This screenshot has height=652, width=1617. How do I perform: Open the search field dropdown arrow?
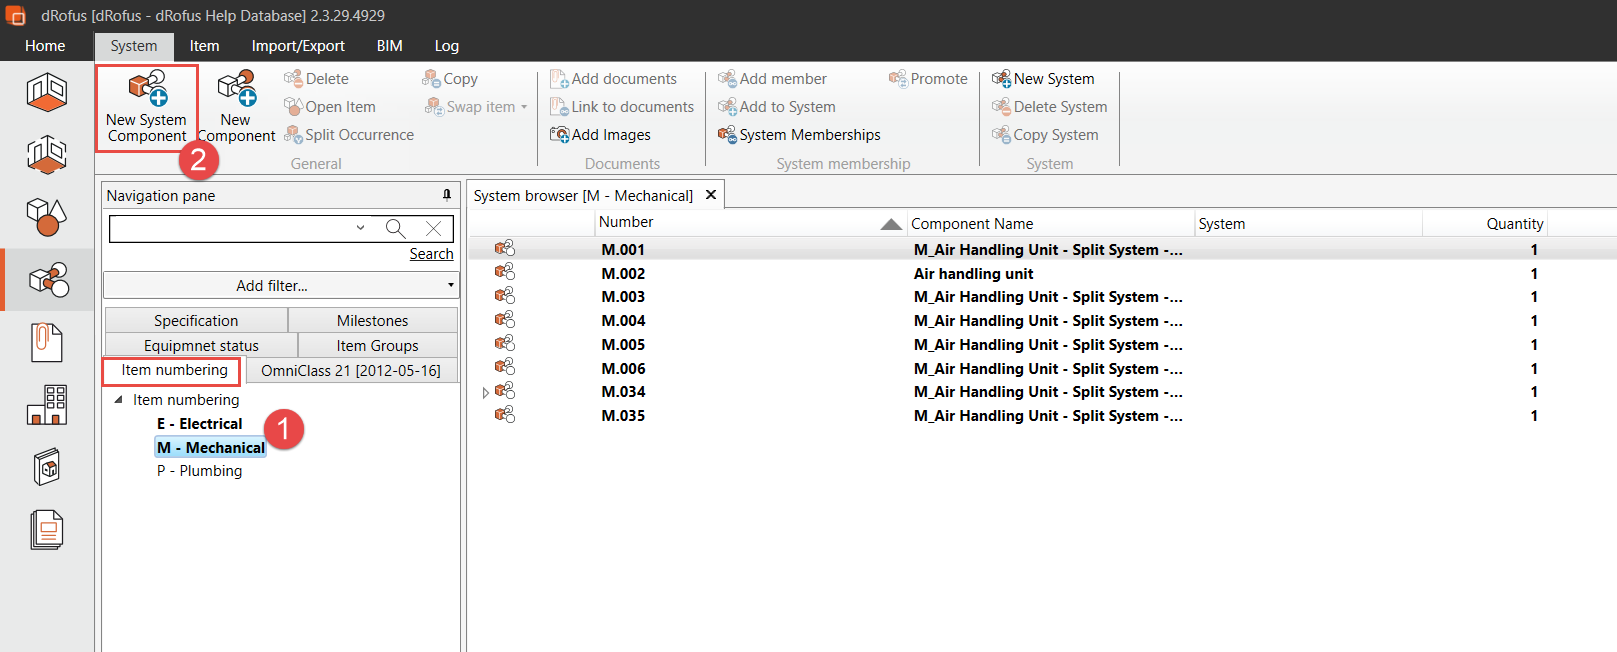pos(360,229)
